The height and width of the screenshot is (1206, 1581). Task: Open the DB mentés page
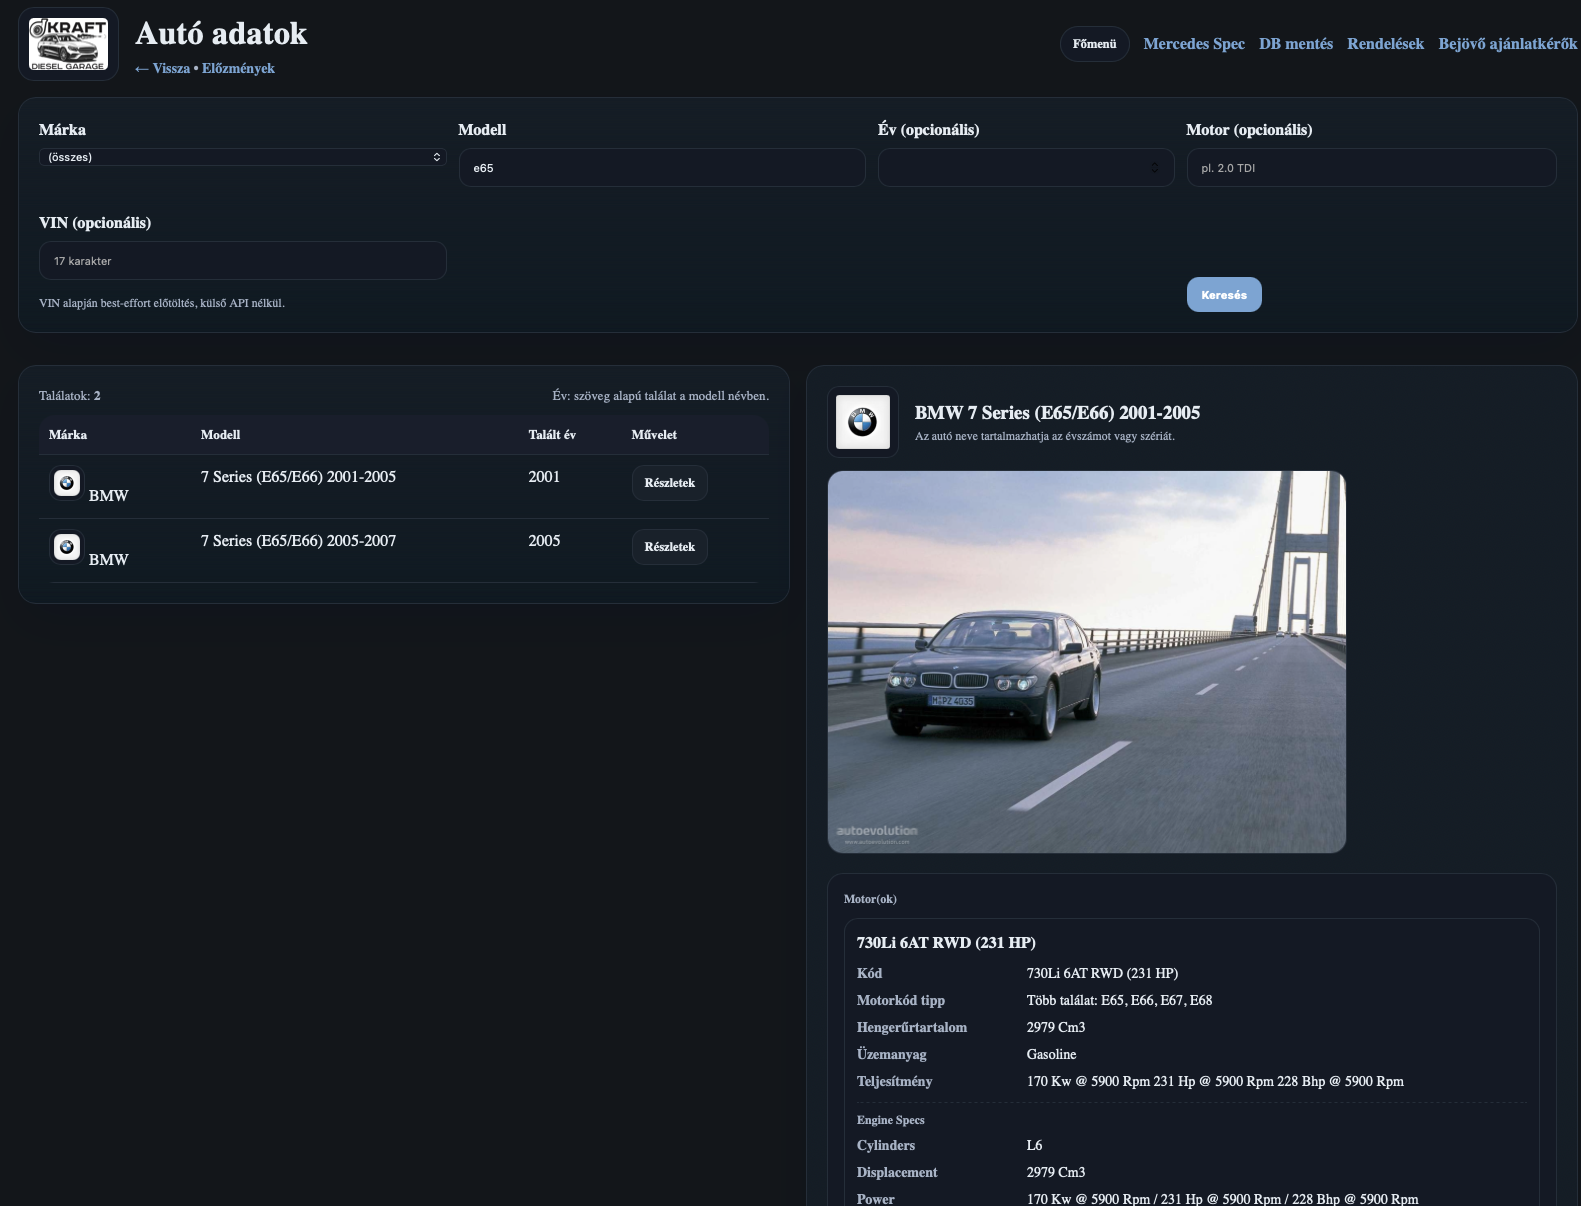(1296, 44)
